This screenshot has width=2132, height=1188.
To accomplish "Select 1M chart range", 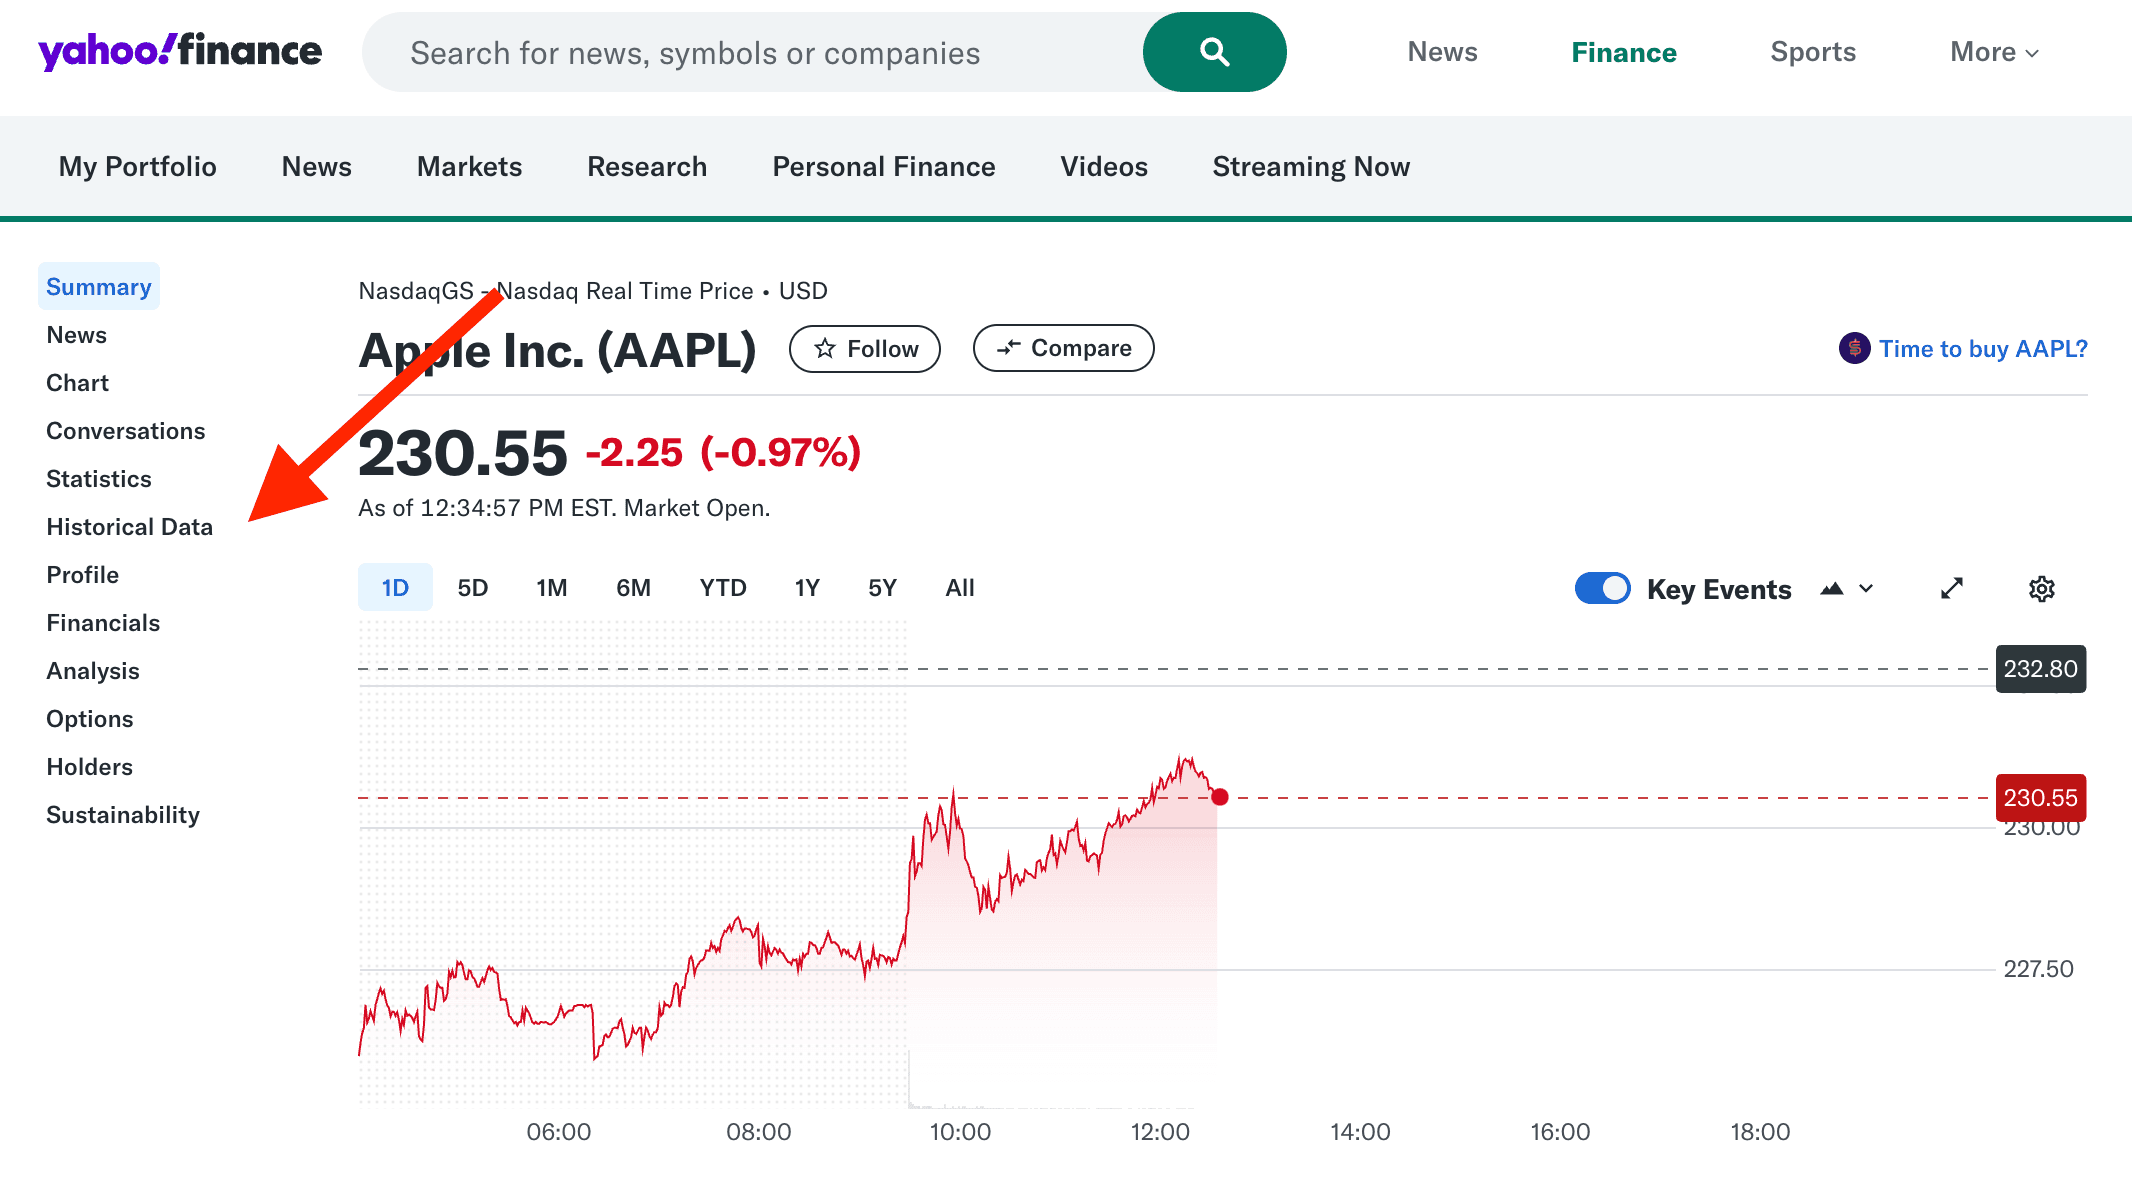I will tap(551, 587).
